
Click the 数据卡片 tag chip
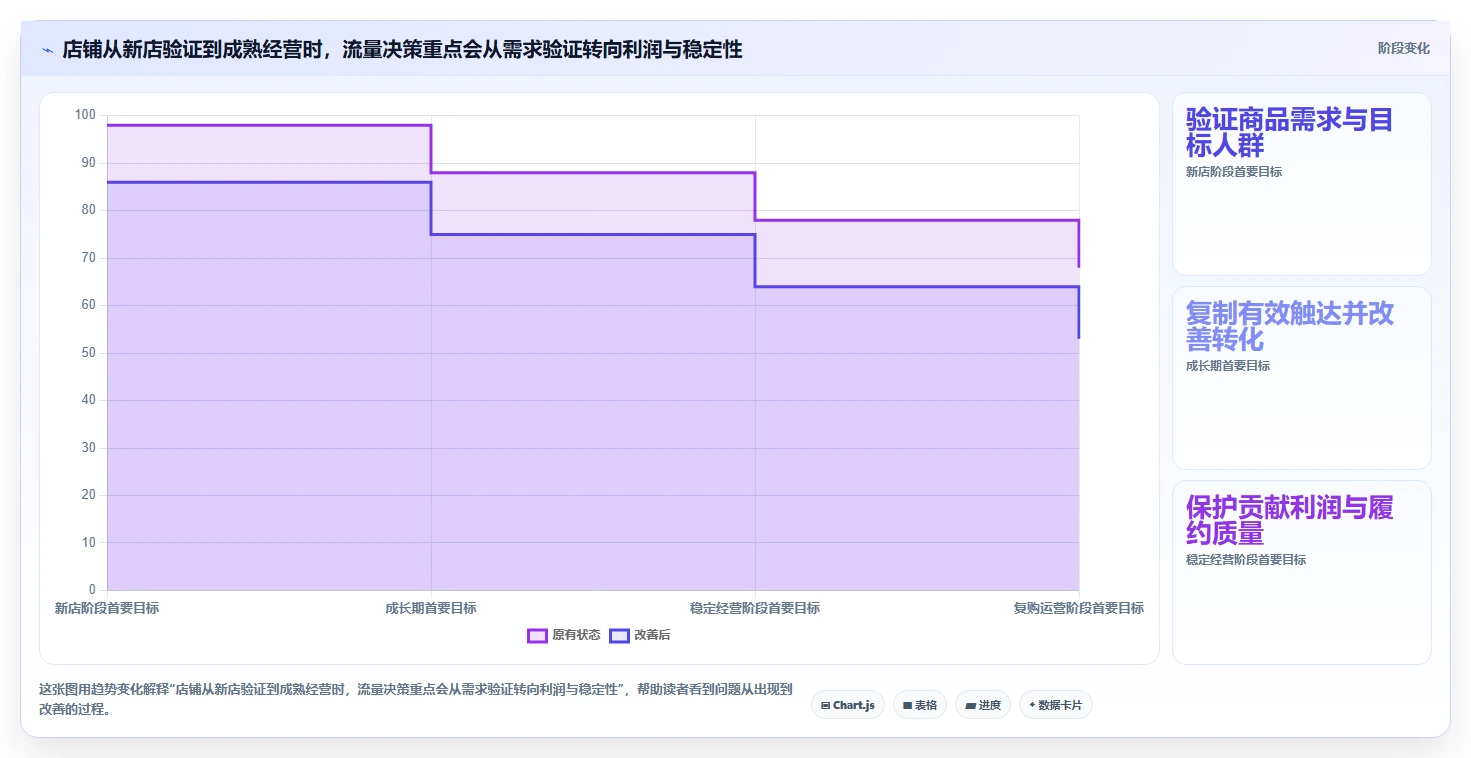click(x=1056, y=705)
